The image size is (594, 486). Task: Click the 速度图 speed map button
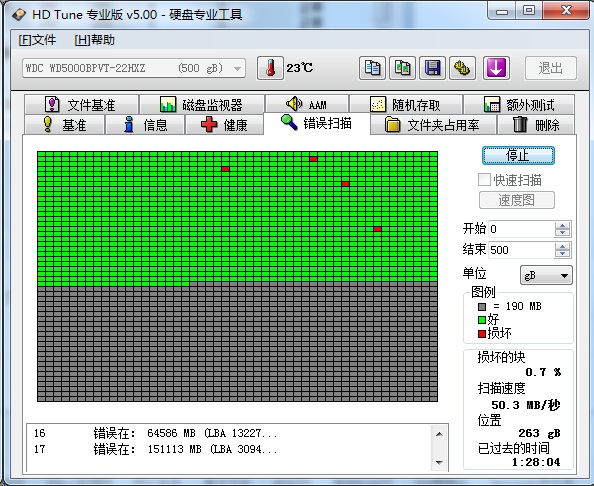tap(517, 200)
